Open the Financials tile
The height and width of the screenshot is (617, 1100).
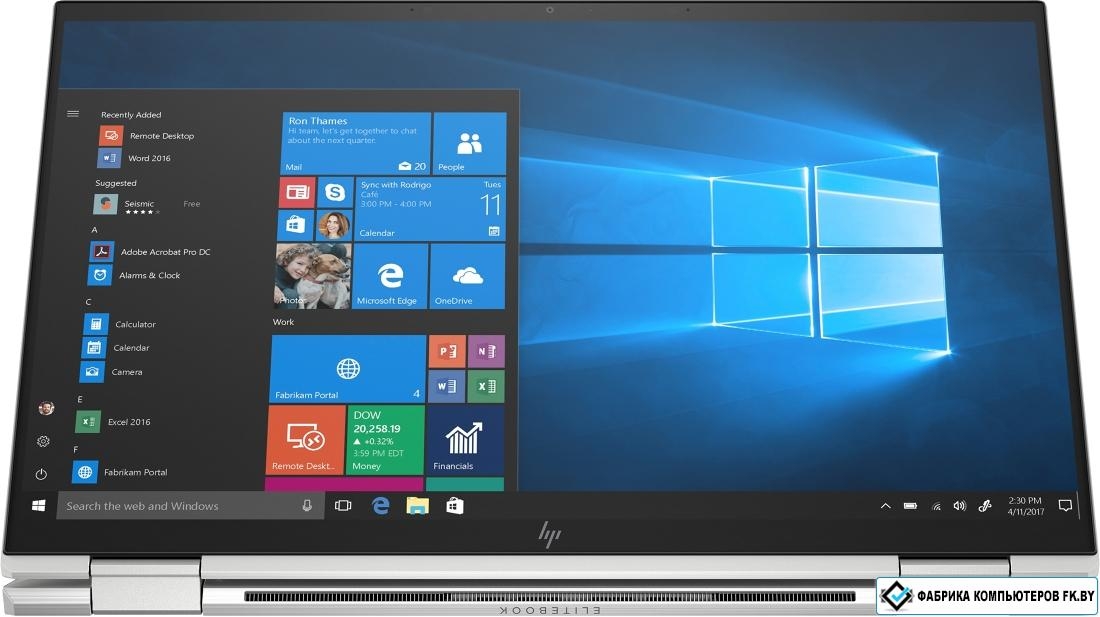pyautogui.click(x=465, y=440)
